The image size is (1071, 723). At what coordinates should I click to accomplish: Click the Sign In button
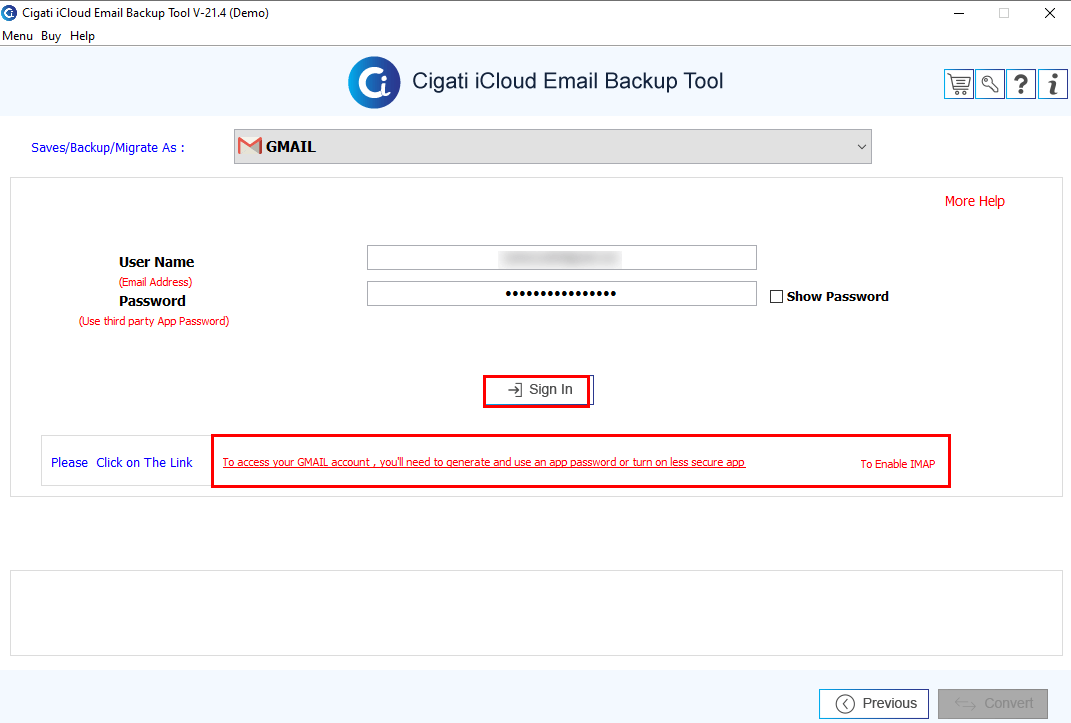(539, 390)
